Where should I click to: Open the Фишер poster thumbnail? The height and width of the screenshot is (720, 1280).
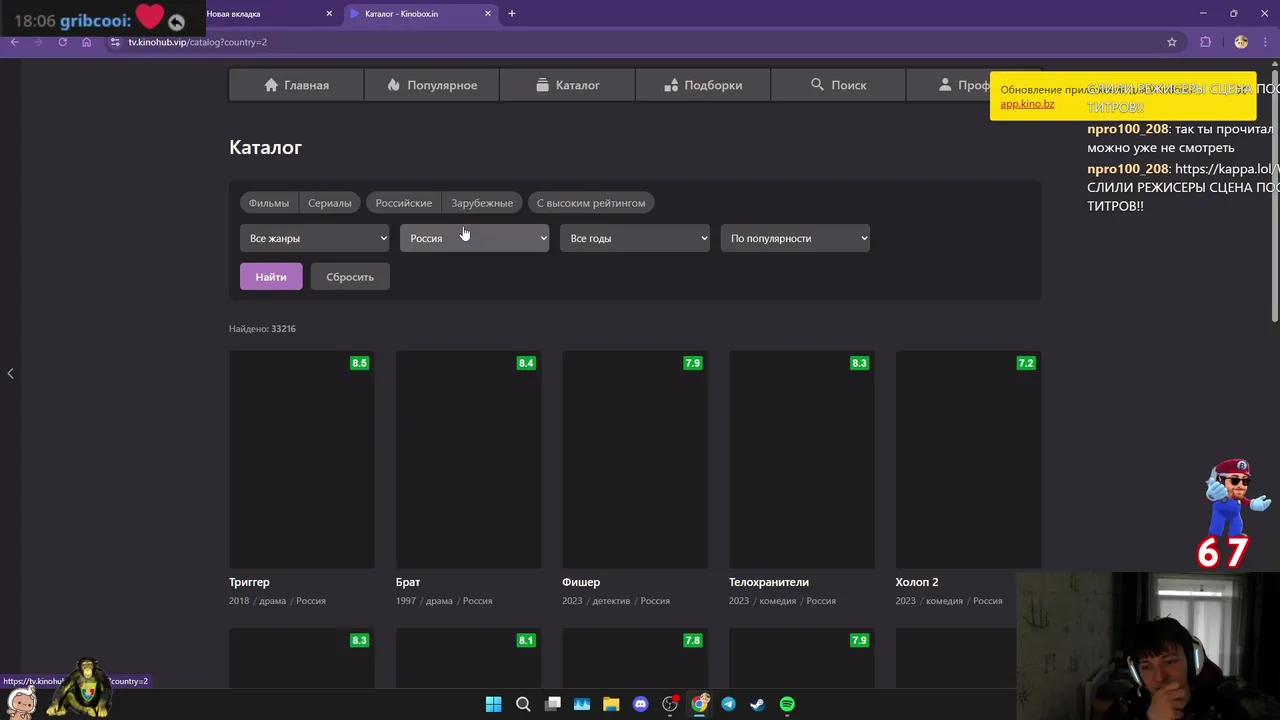point(635,459)
